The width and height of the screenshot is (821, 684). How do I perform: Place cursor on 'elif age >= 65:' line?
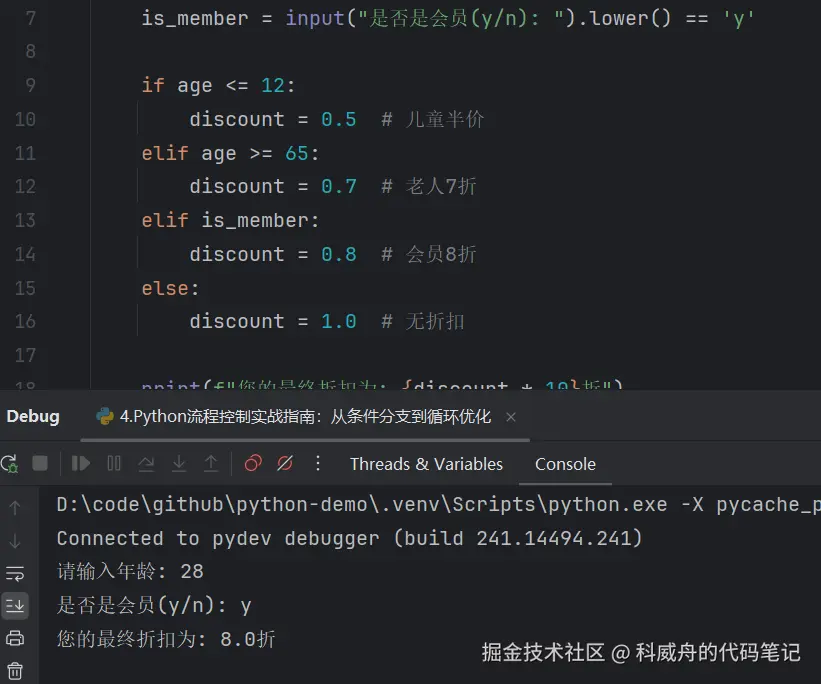point(230,153)
